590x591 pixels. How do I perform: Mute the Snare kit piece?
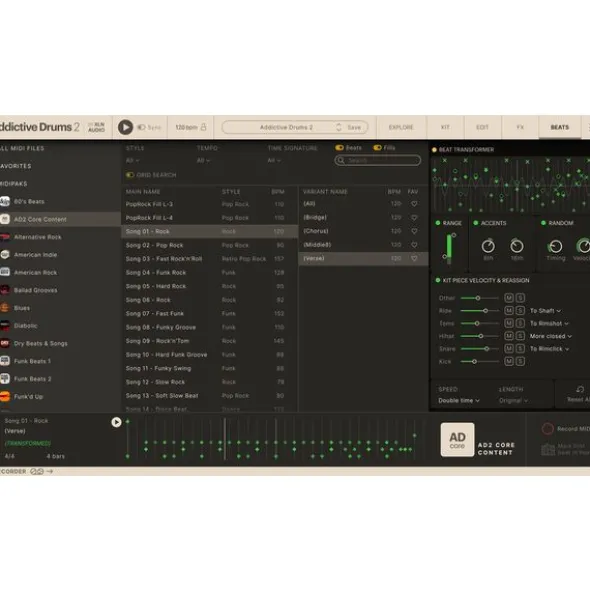(509, 349)
